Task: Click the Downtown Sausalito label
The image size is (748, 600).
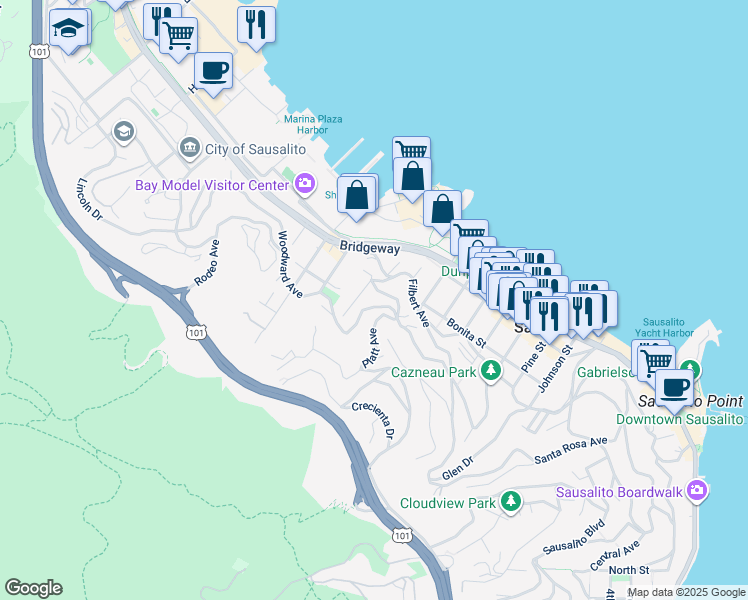Action: (679, 419)
